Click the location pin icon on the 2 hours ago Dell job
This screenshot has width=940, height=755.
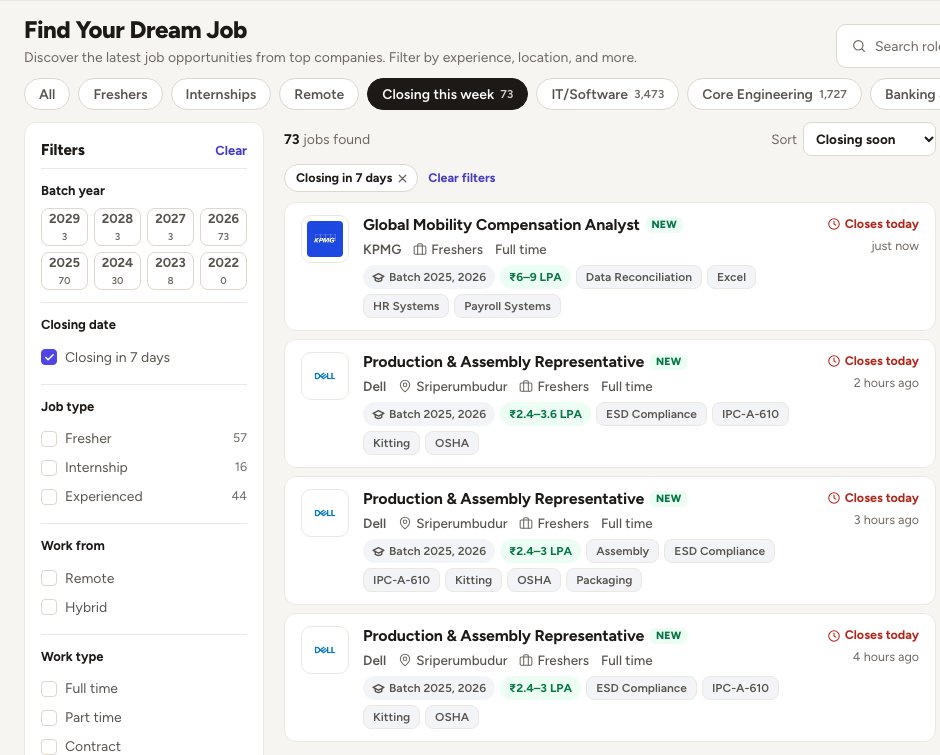[x=405, y=386]
